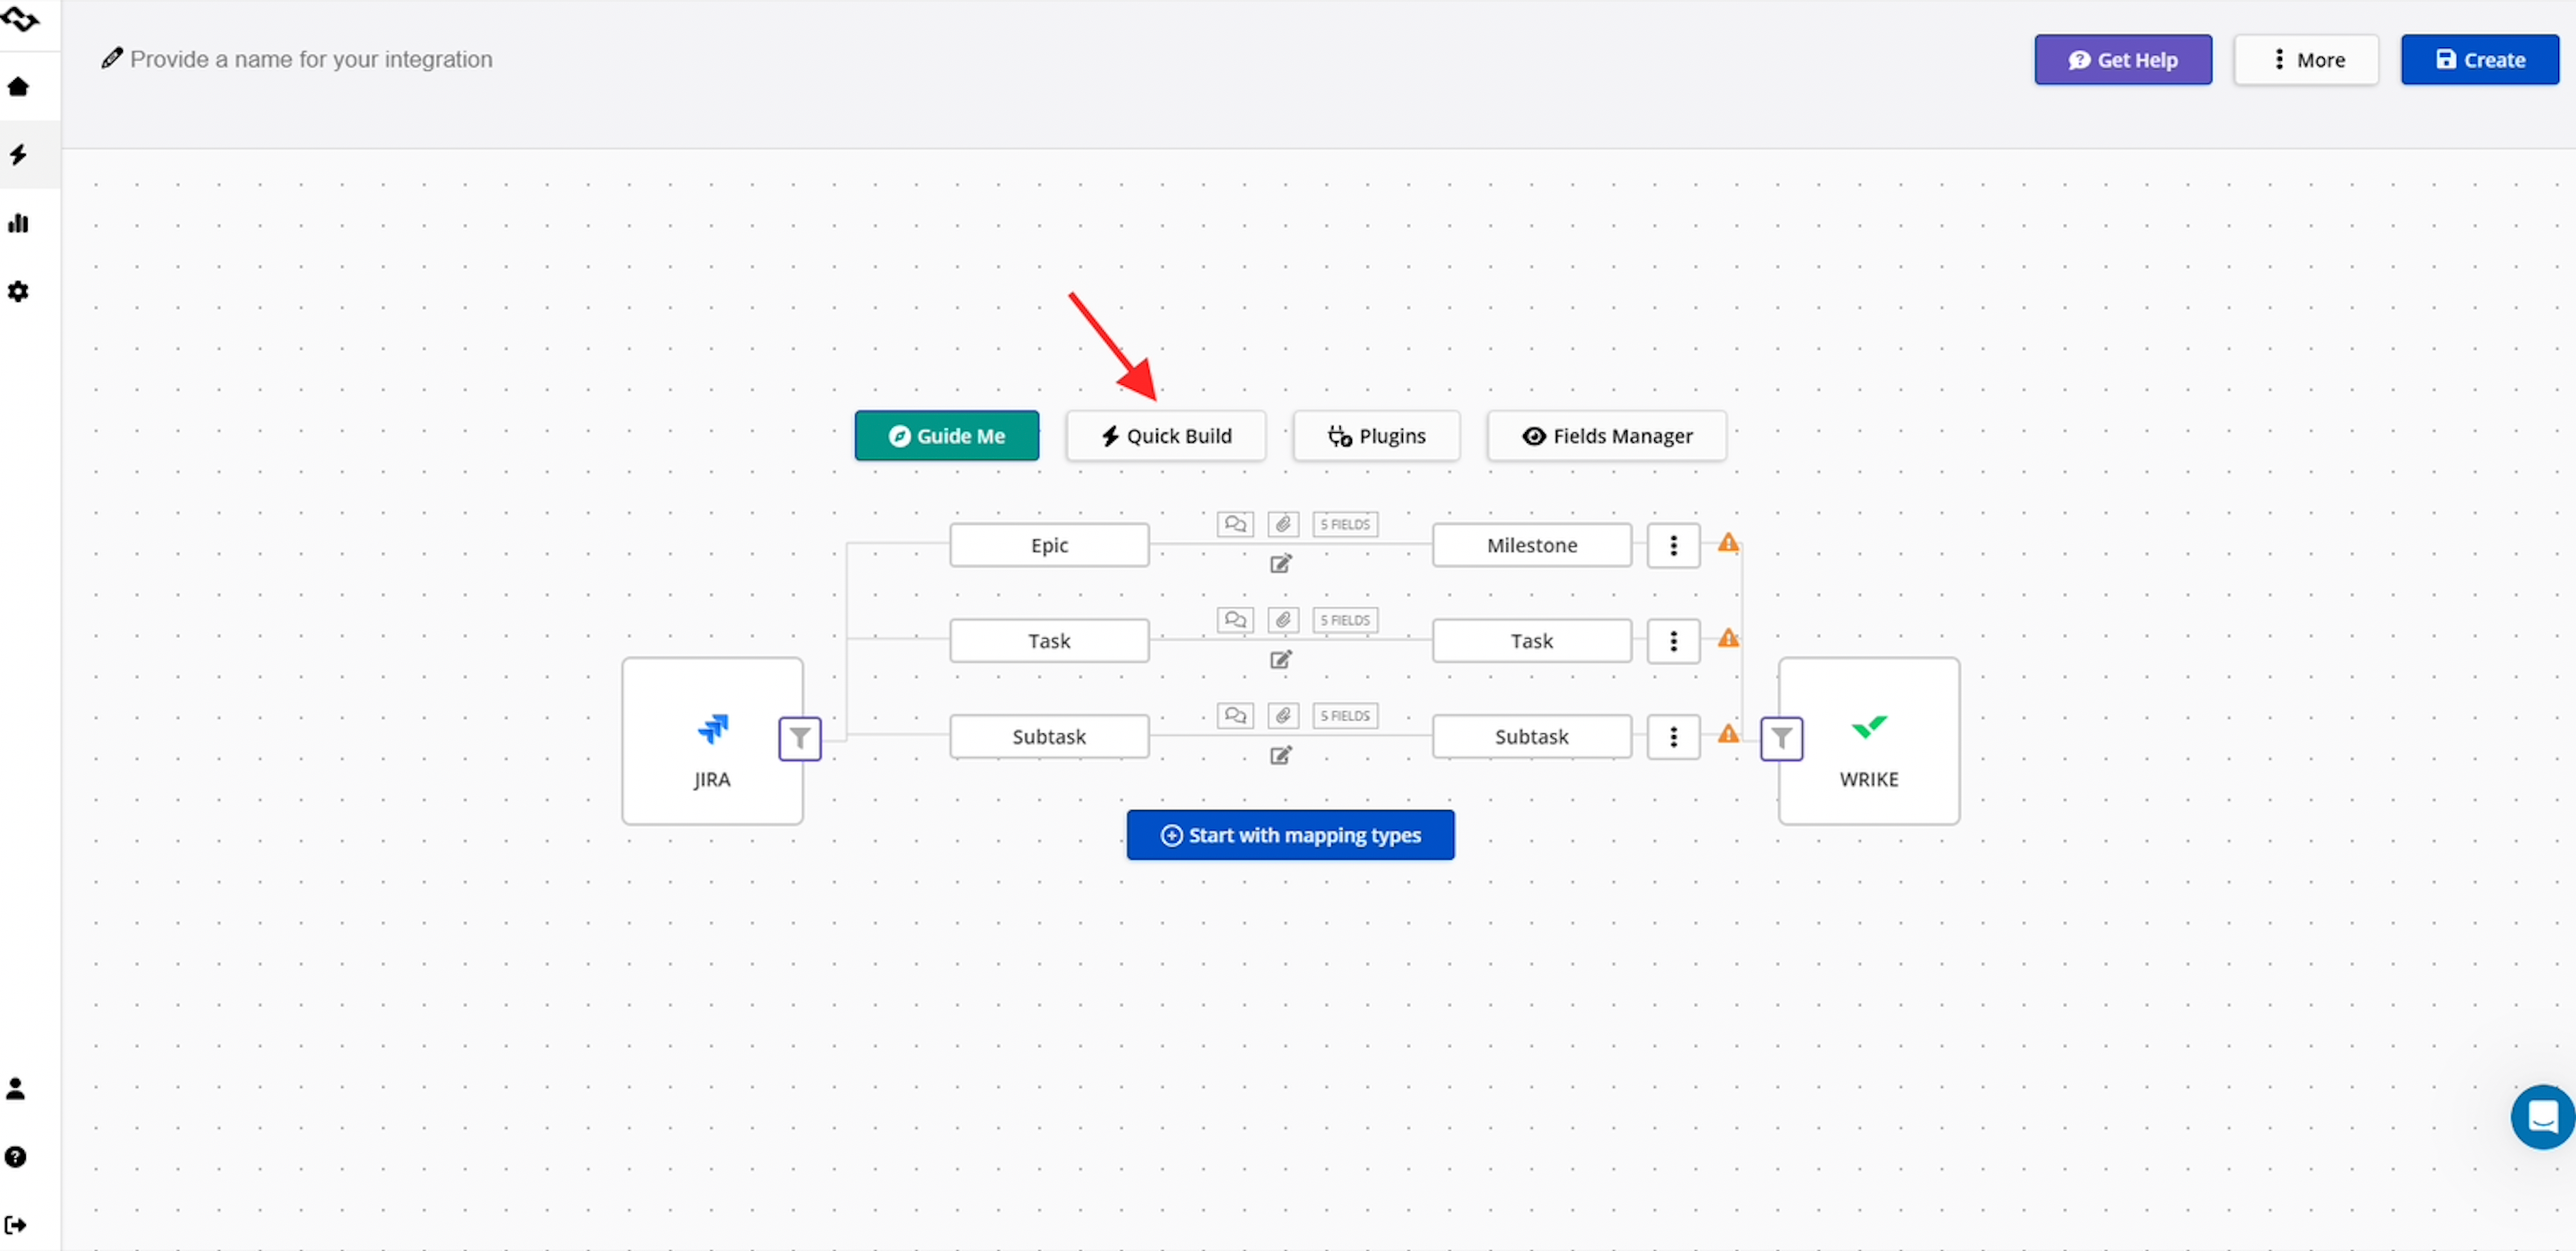Open three-dot menu next to Milestone
The height and width of the screenshot is (1251, 2576).
(1673, 545)
